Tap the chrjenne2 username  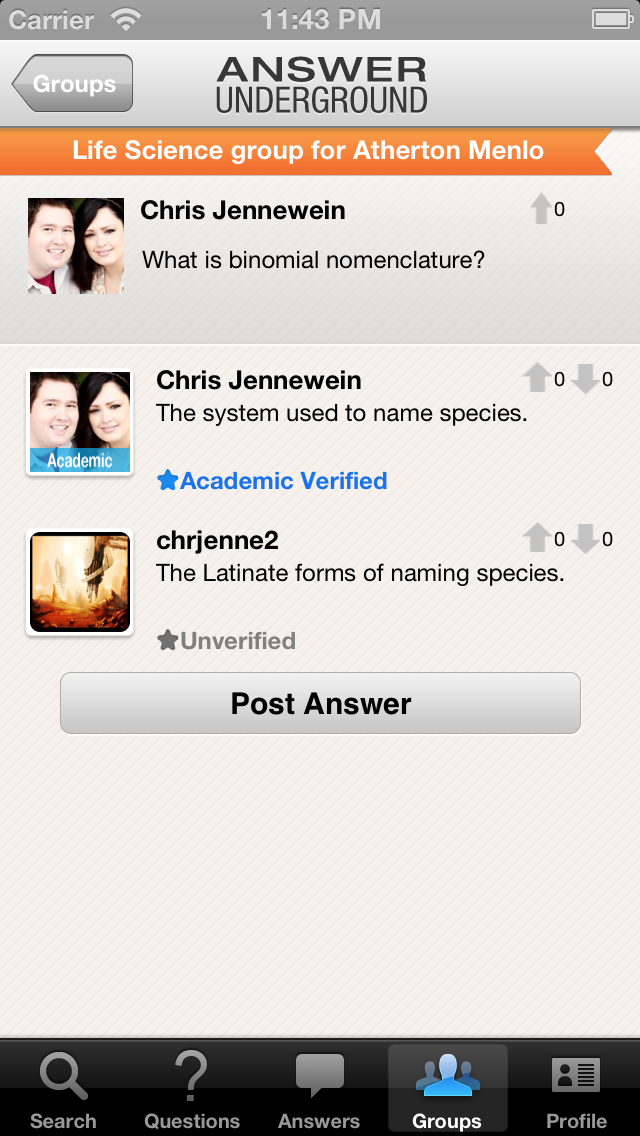(217, 540)
